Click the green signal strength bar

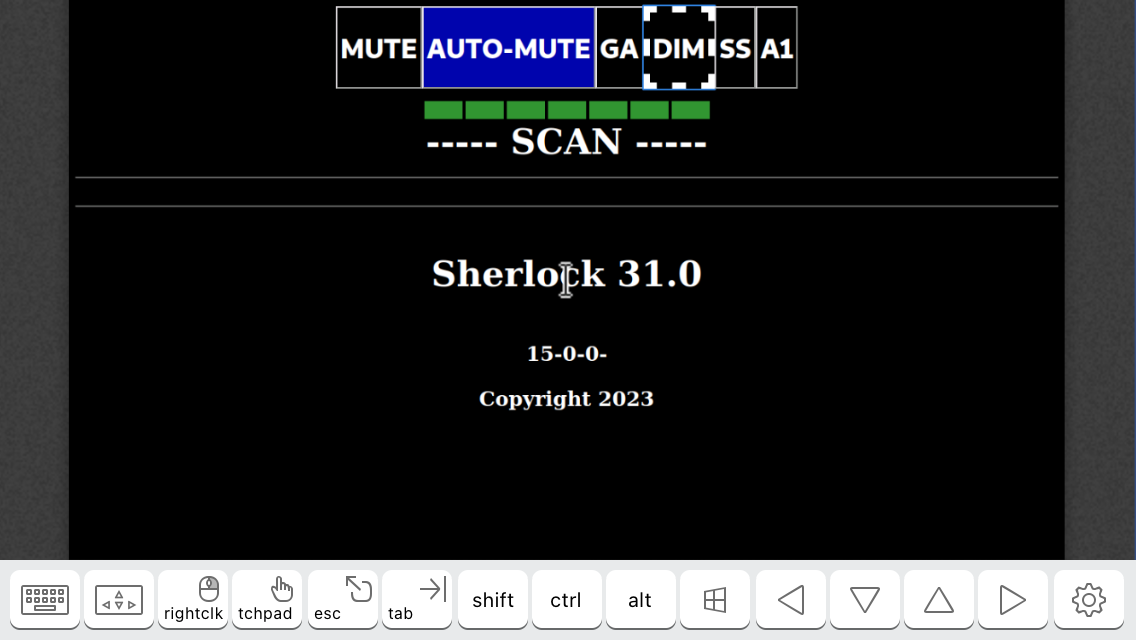point(566,110)
